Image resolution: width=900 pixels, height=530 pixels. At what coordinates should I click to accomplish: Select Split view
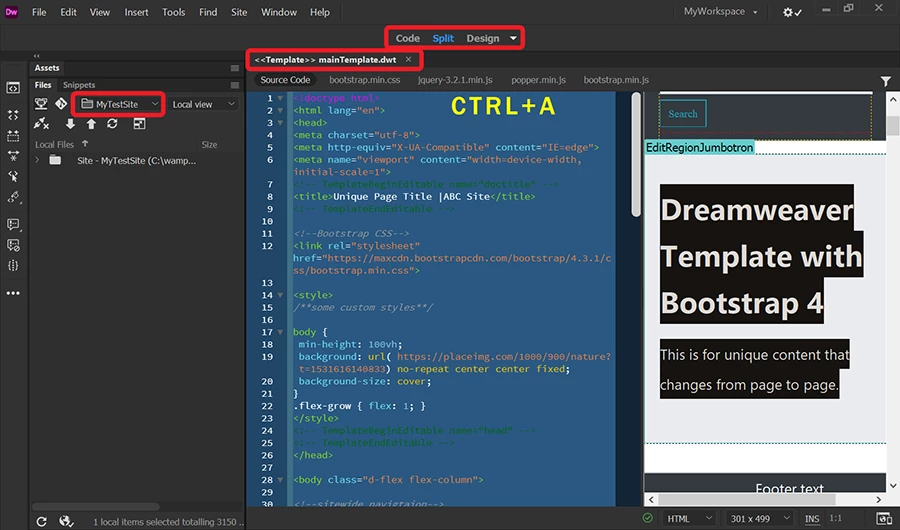click(x=443, y=38)
